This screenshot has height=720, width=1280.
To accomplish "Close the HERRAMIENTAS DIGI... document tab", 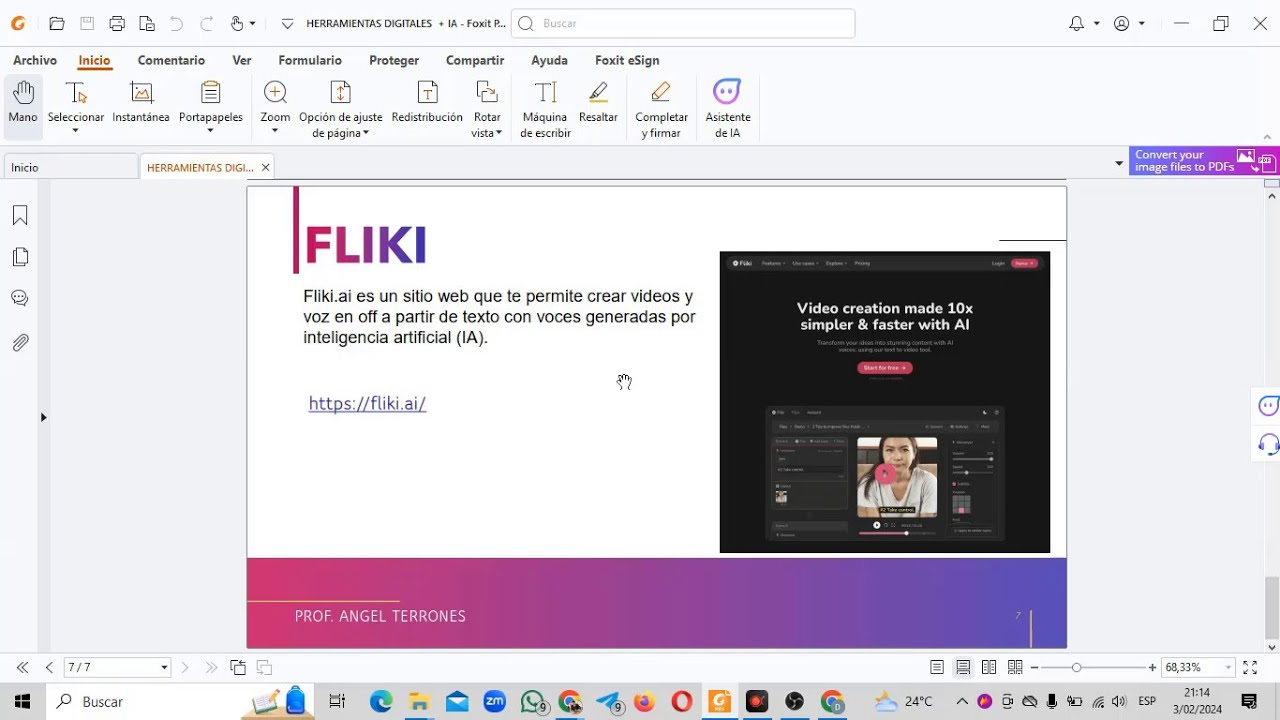I will point(265,167).
